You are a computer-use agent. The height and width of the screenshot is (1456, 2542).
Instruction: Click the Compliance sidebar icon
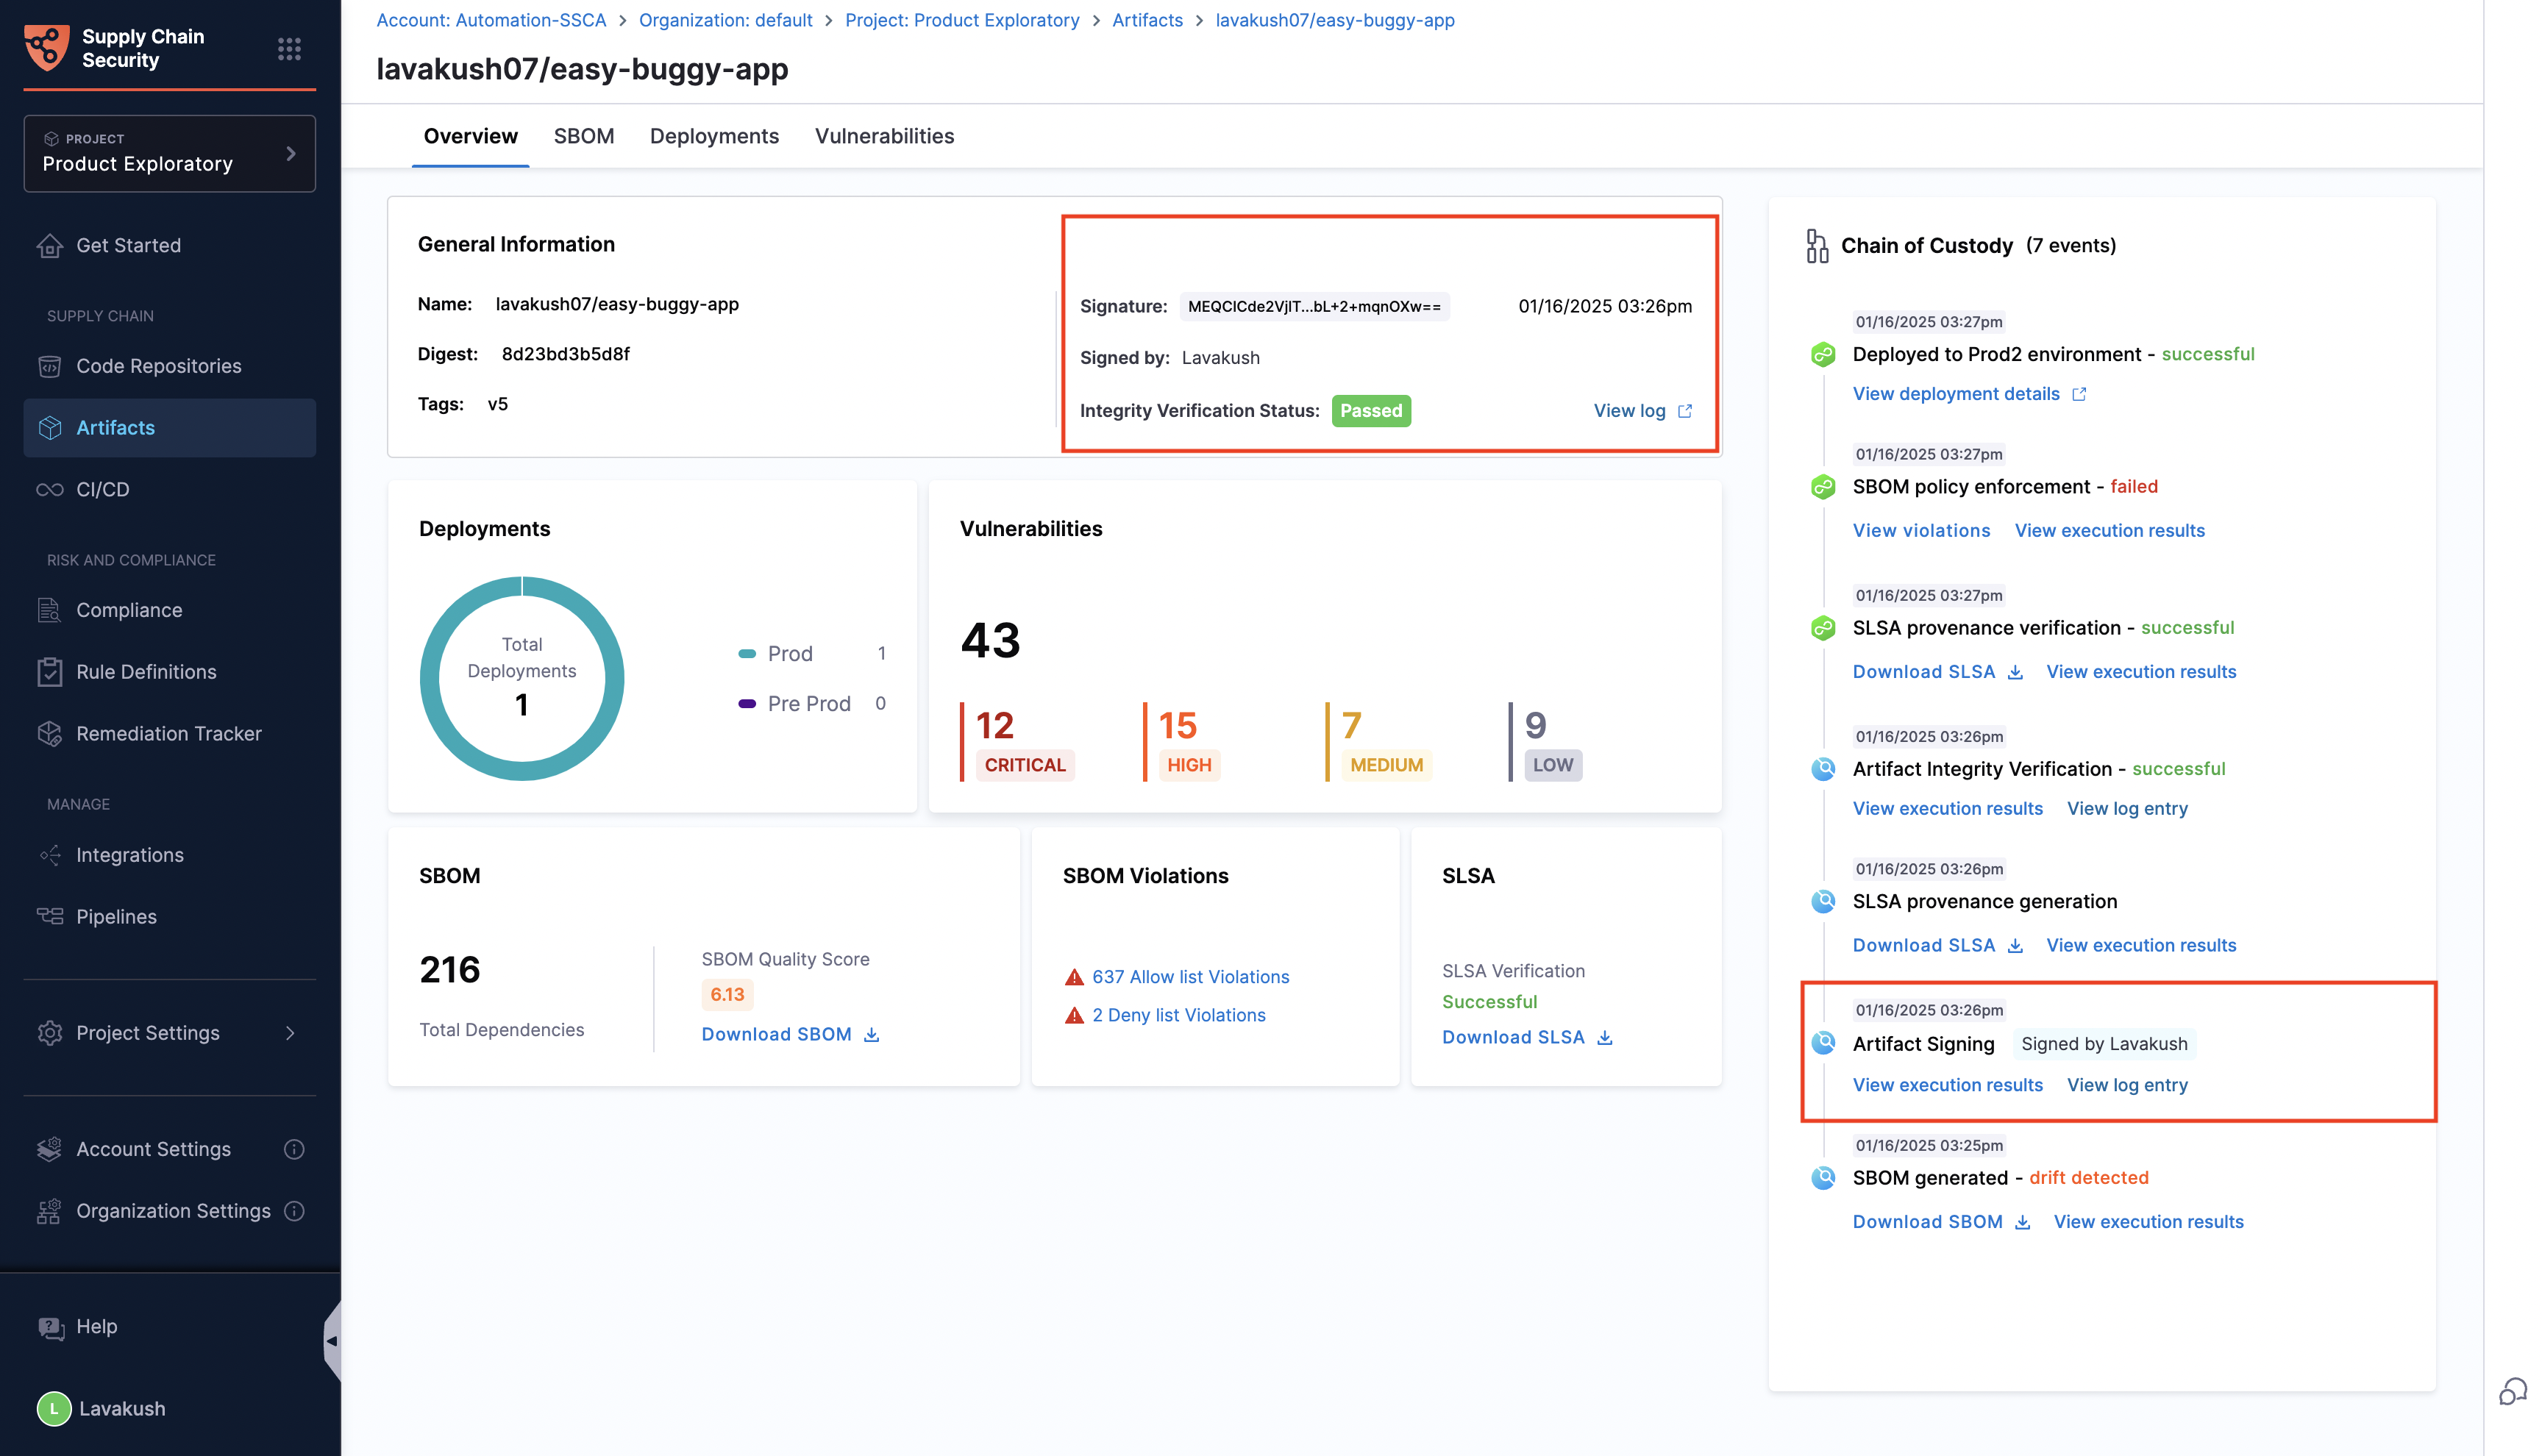pyautogui.click(x=50, y=610)
